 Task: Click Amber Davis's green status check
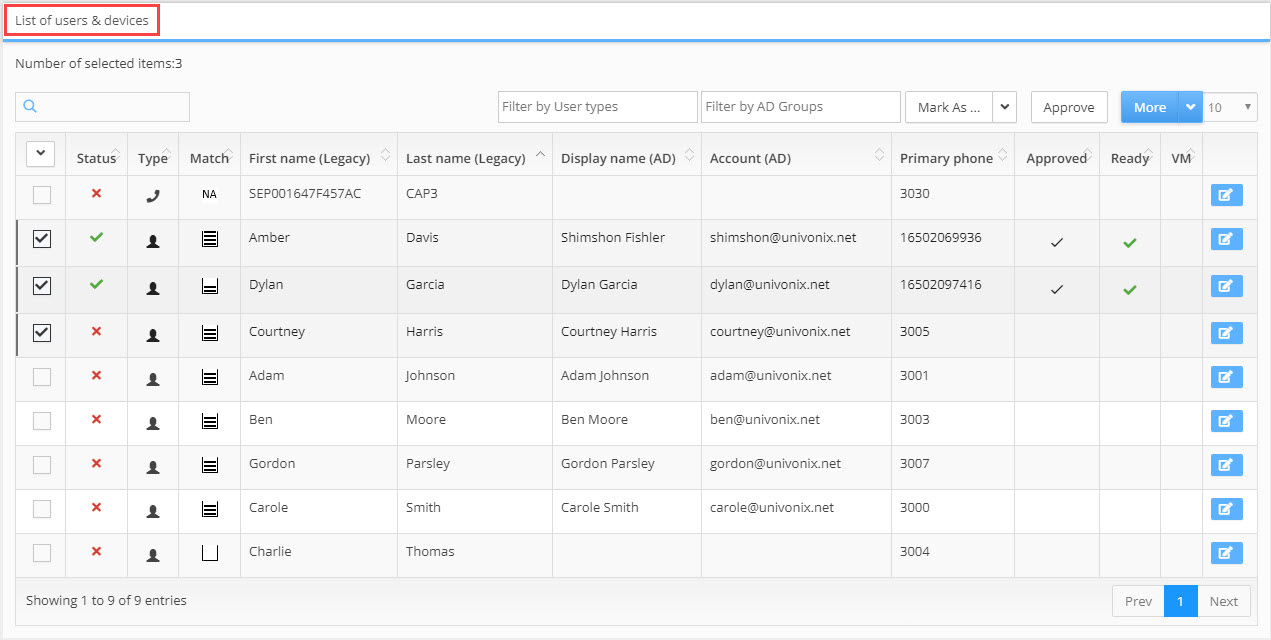[x=96, y=239]
